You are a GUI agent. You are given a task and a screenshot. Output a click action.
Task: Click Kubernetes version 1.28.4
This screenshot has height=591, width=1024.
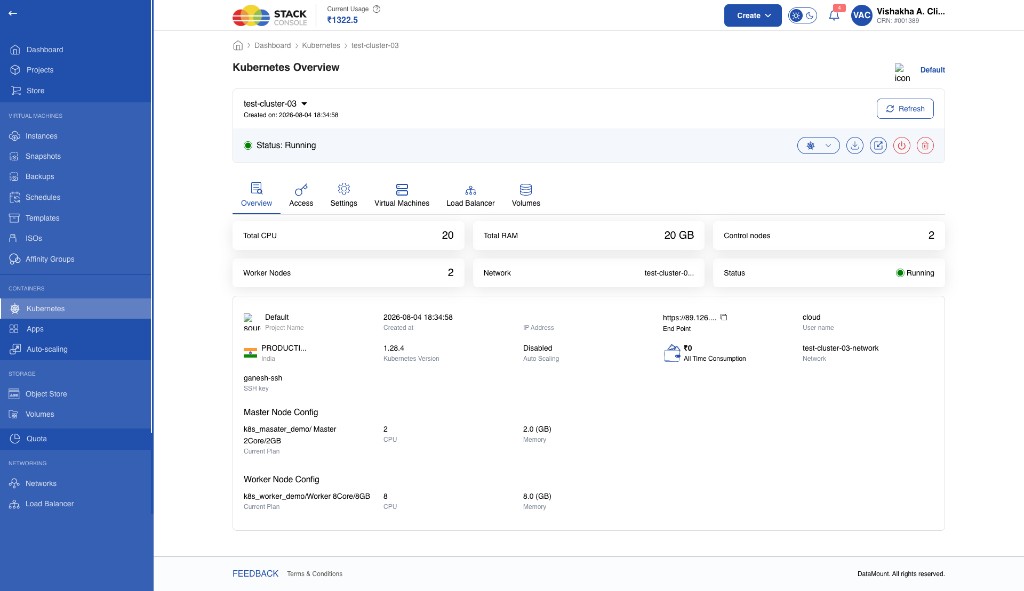click(x=394, y=348)
